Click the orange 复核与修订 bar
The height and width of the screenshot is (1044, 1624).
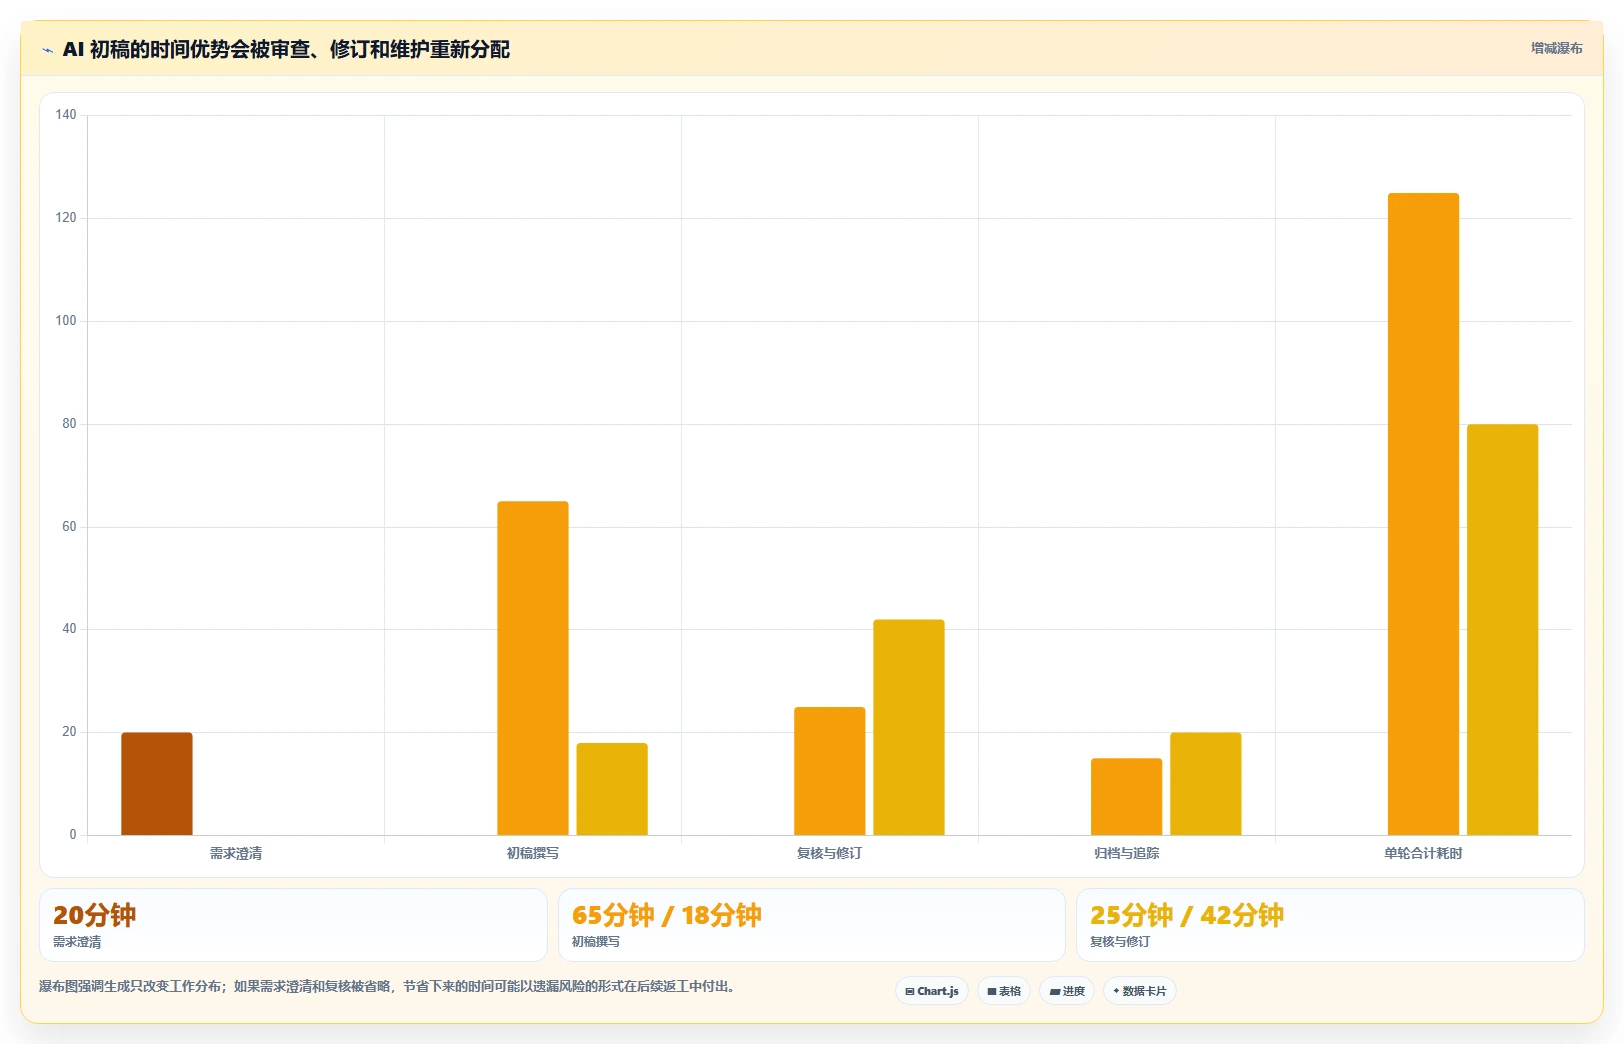(830, 771)
